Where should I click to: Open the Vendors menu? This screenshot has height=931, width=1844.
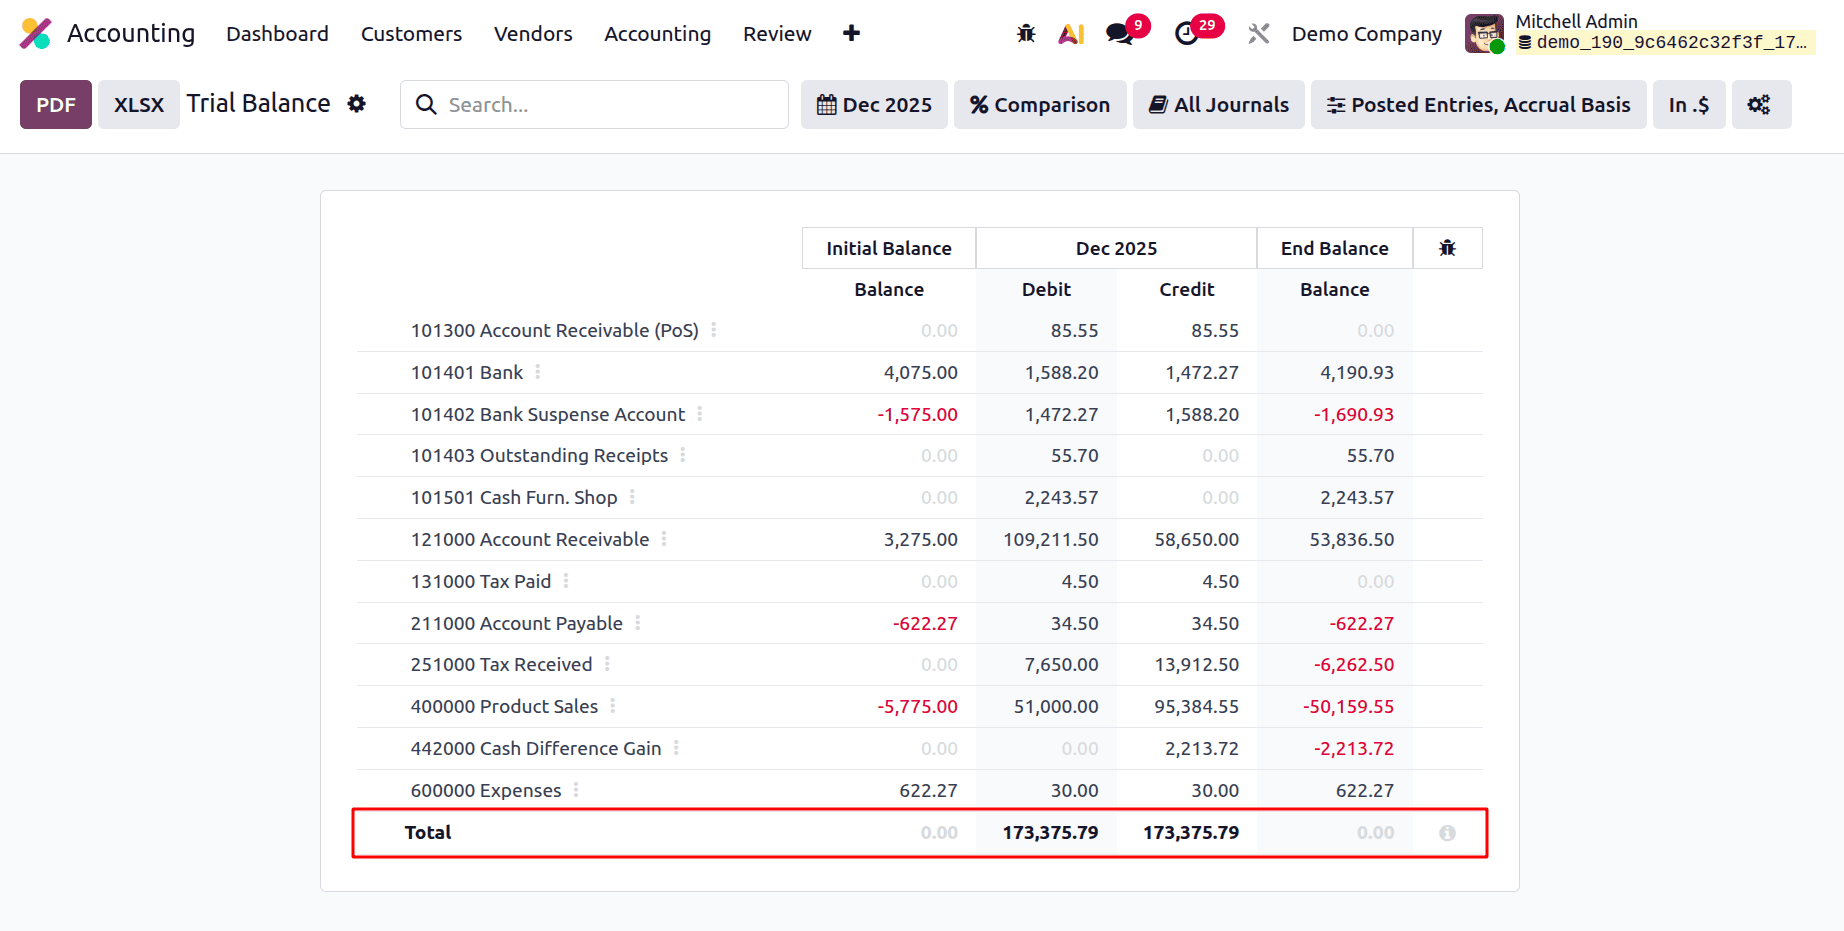[533, 34]
